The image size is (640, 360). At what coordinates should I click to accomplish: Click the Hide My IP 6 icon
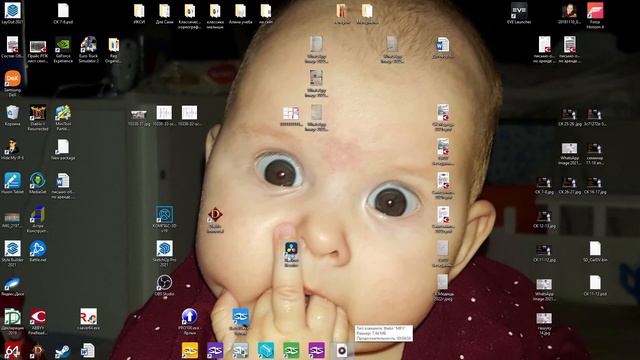12,147
